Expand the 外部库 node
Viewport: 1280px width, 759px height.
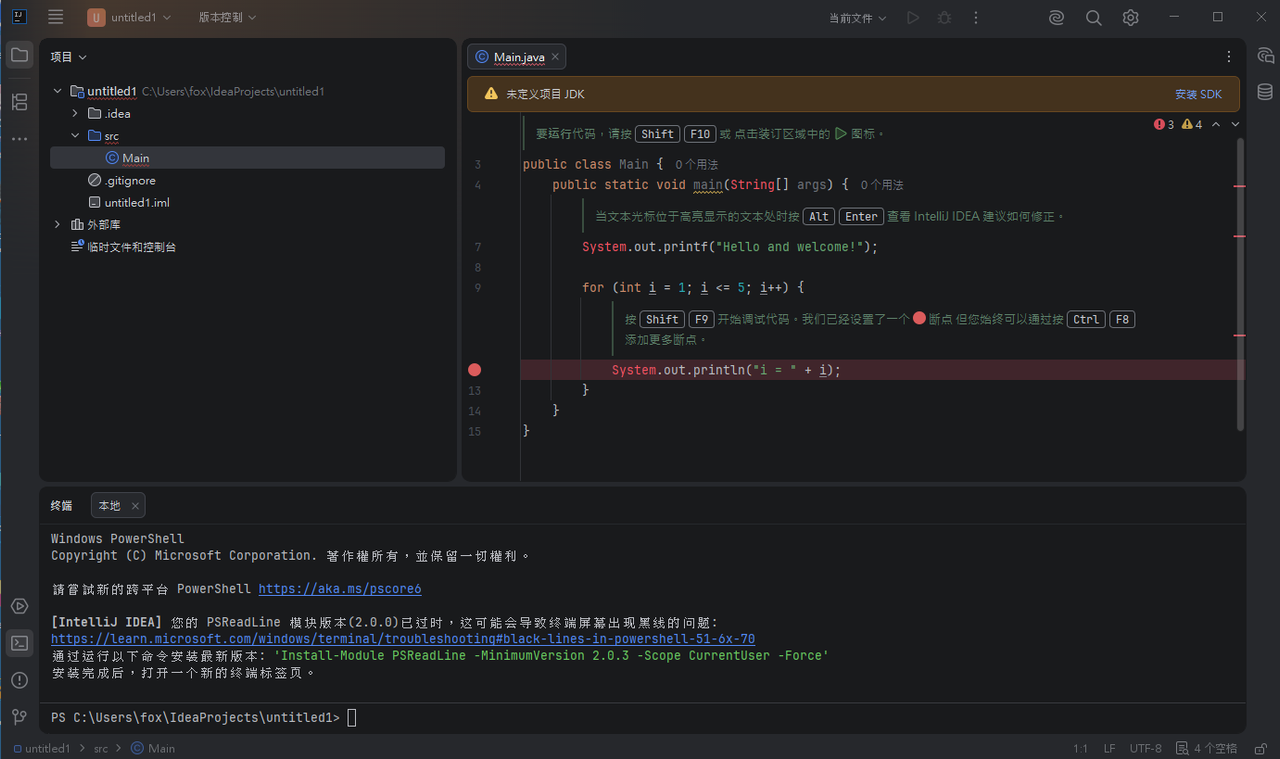(x=58, y=224)
